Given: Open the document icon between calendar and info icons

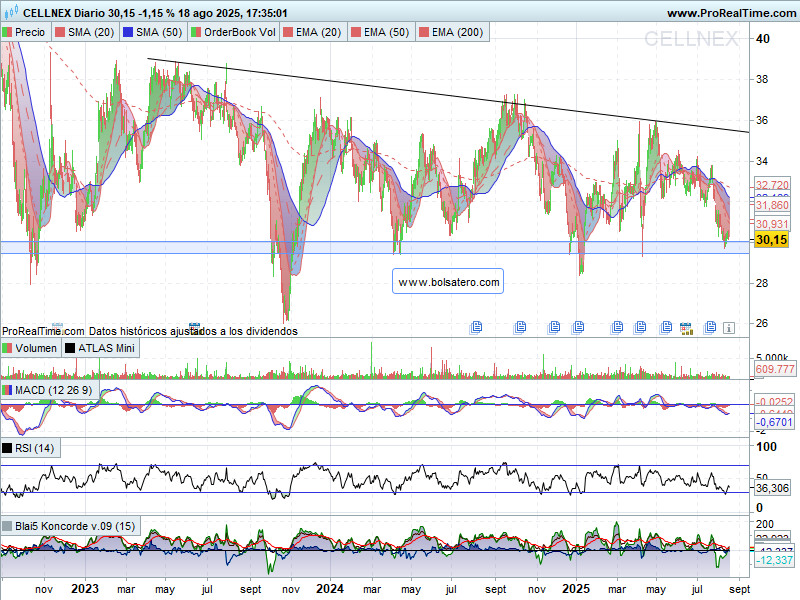Looking at the screenshot, I should click(x=710, y=327).
